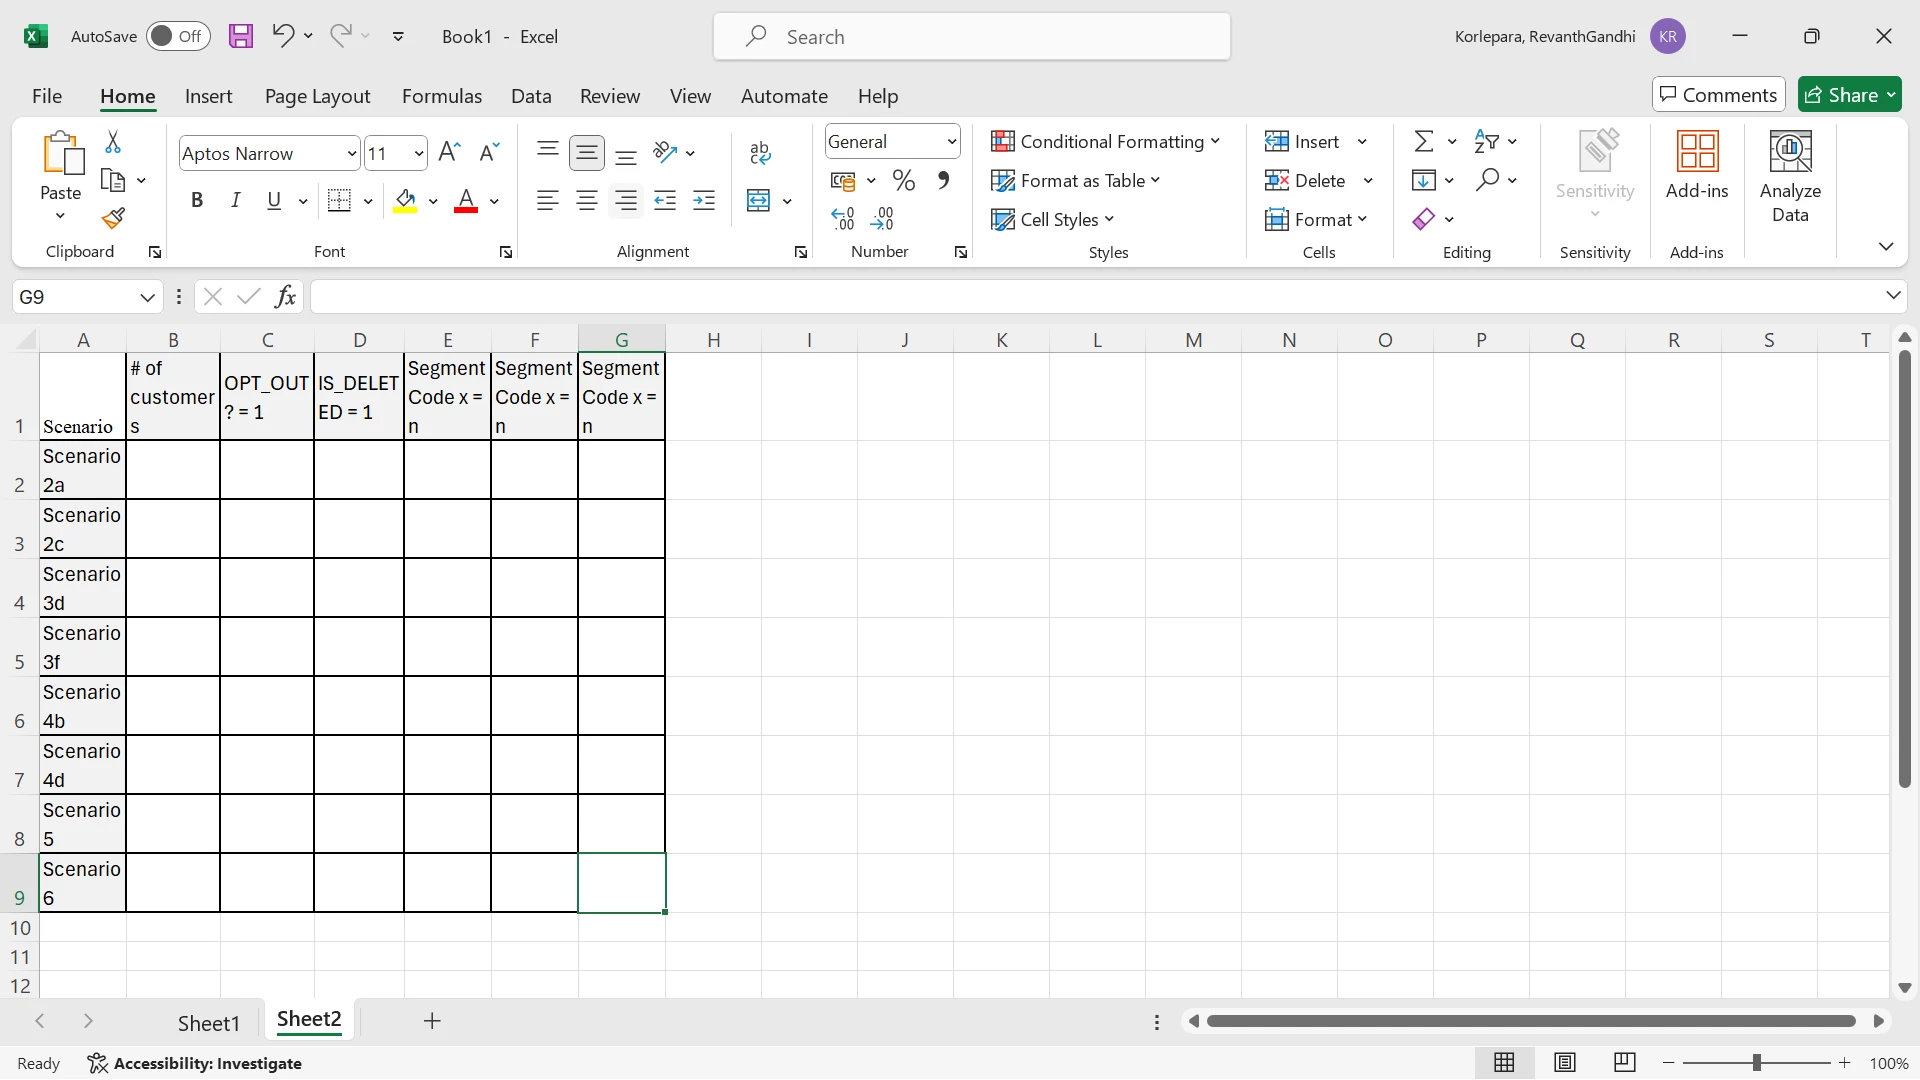The image size is (1920, 1080).
Task: Switch to the Formulas ribbon tab
Action: click(x=441, y=96)
